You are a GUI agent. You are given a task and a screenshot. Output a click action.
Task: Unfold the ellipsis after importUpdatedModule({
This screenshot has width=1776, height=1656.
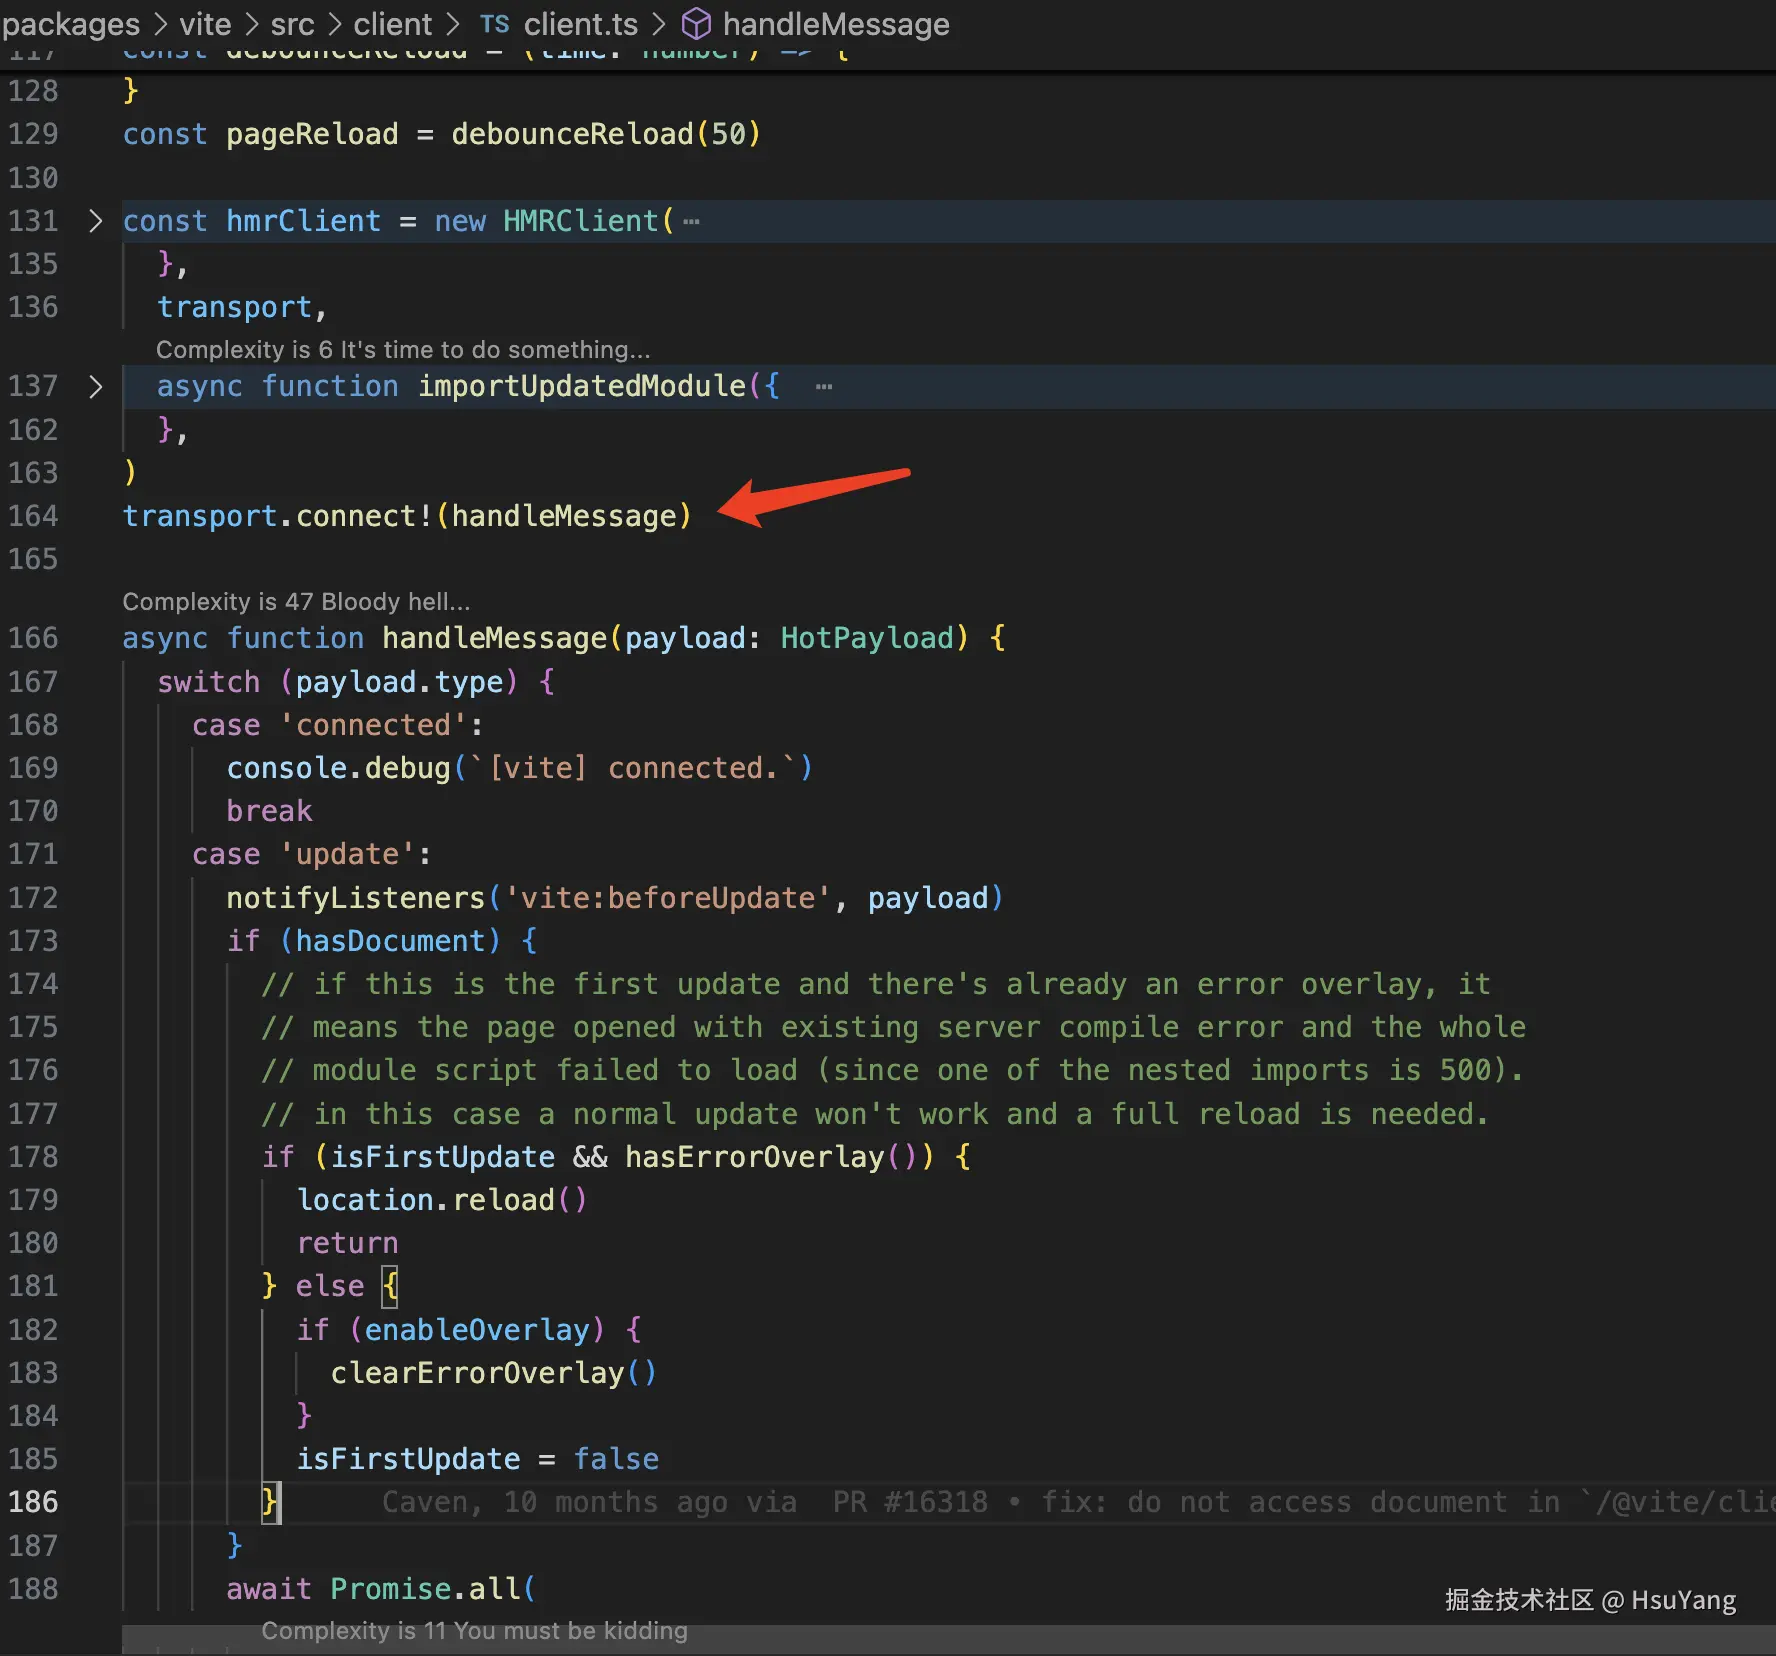pyautogui.click(x=824, y=387)
